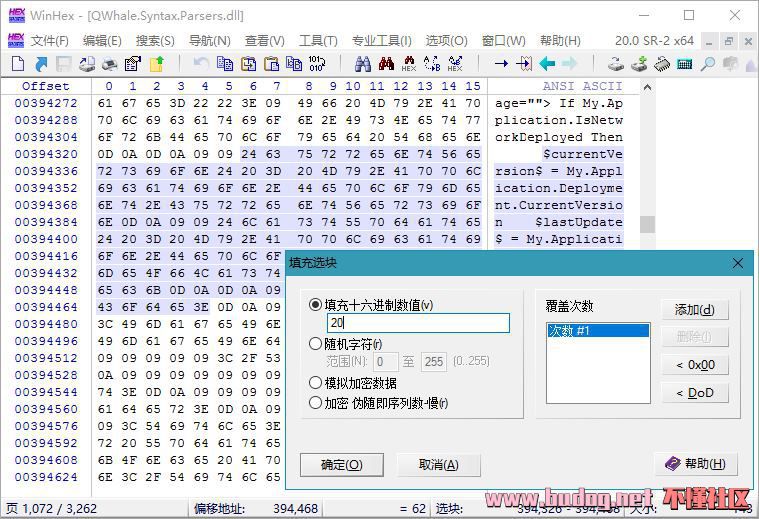Open the 编辑(E) menu
This screenshot has width=759, height=519.
102,41
